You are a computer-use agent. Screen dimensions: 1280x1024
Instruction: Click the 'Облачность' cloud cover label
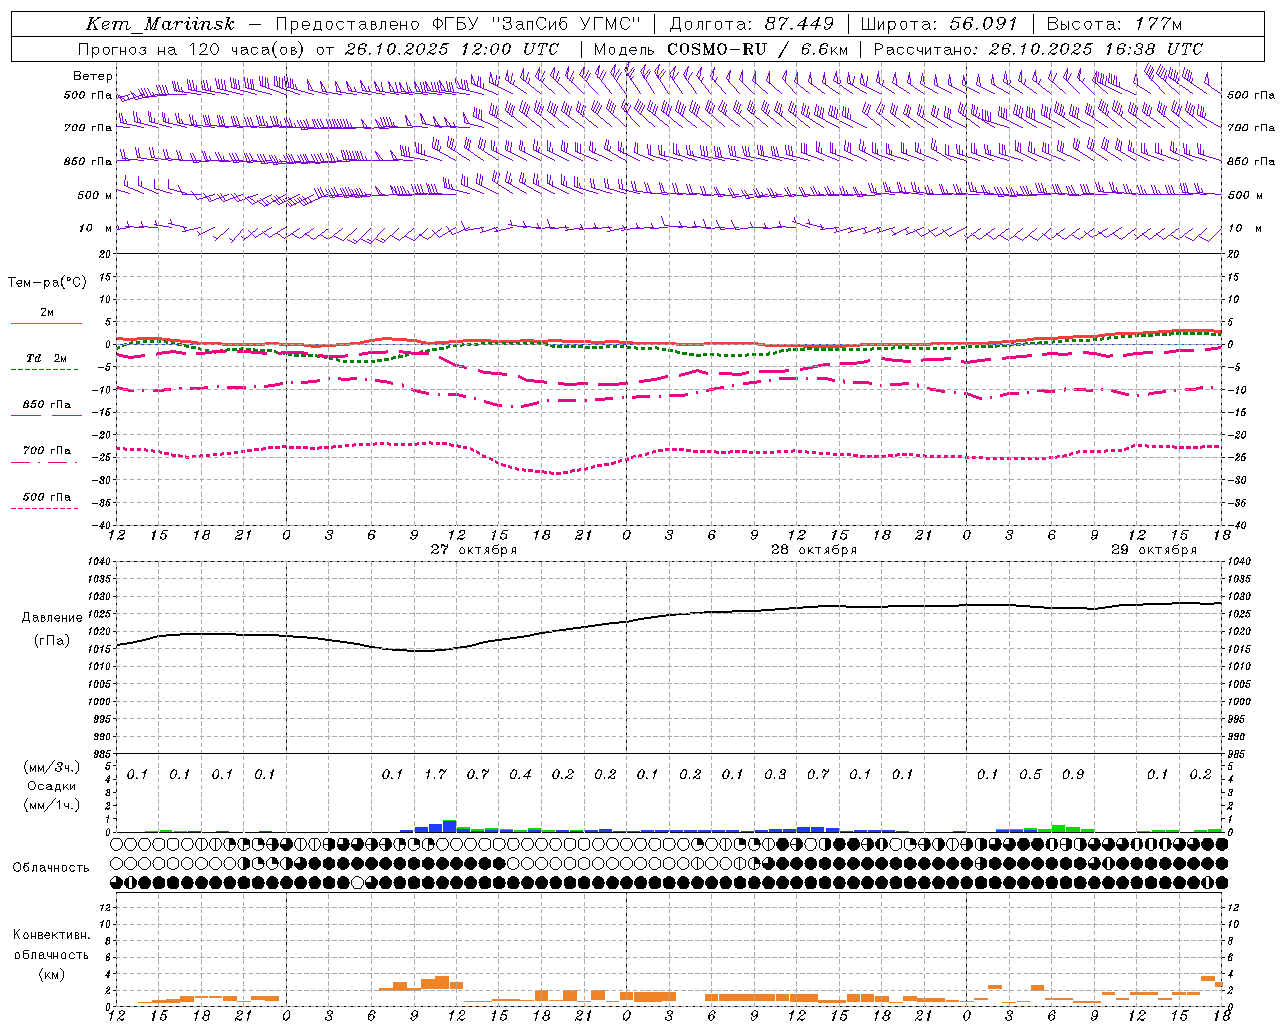pos(51,868)
